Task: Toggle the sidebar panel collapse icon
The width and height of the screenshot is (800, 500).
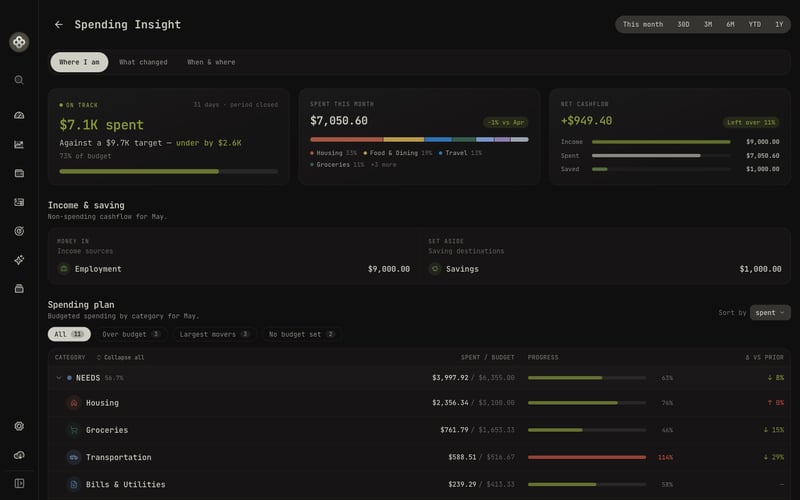Action: pyautogui.click(x=19, y=483)
